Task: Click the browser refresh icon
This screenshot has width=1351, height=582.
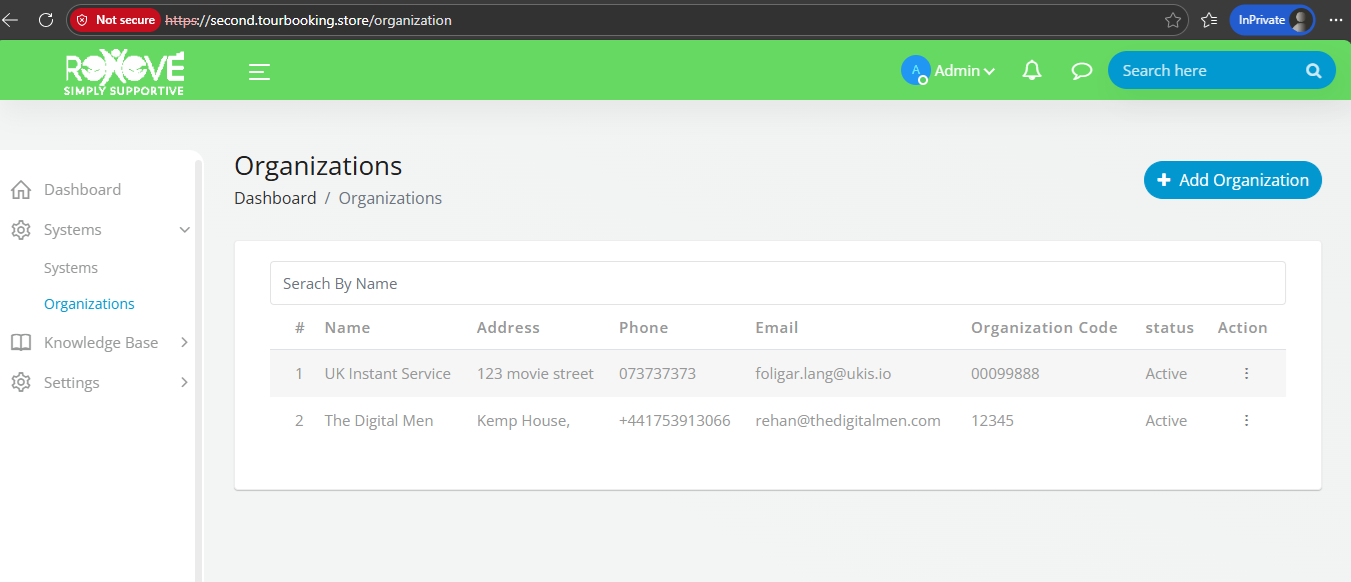Action: tap(45, 20)
